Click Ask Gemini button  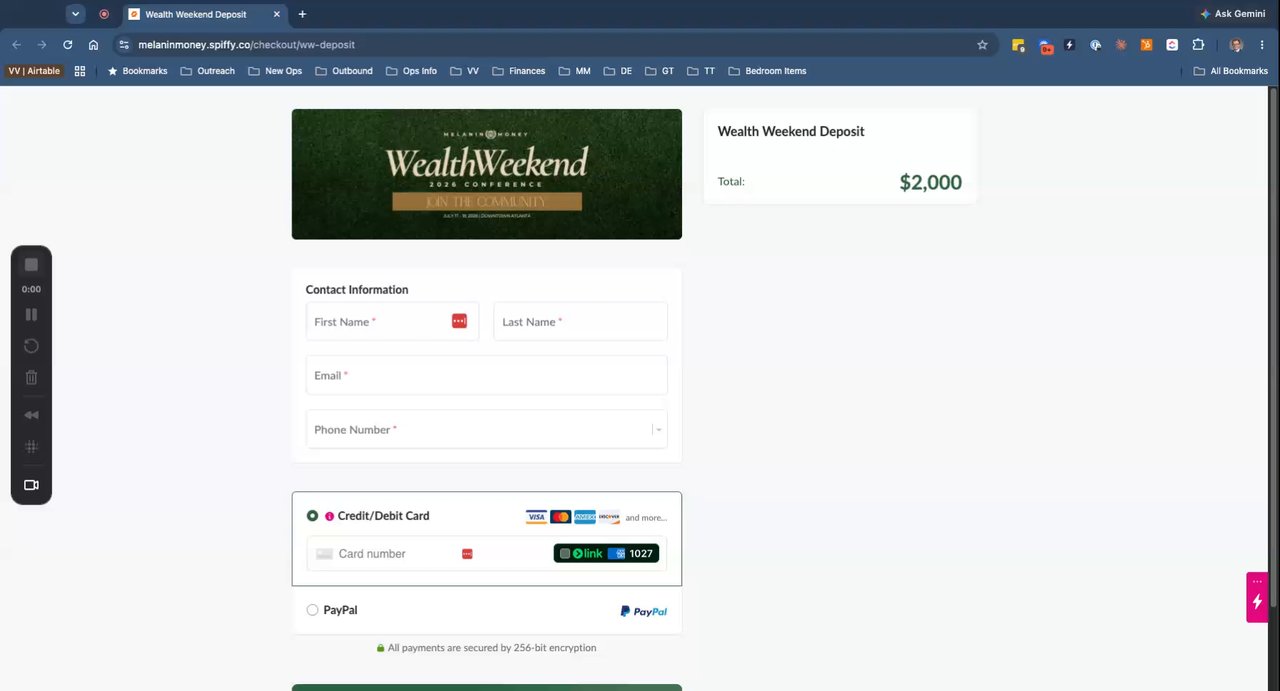point(1232,14)
